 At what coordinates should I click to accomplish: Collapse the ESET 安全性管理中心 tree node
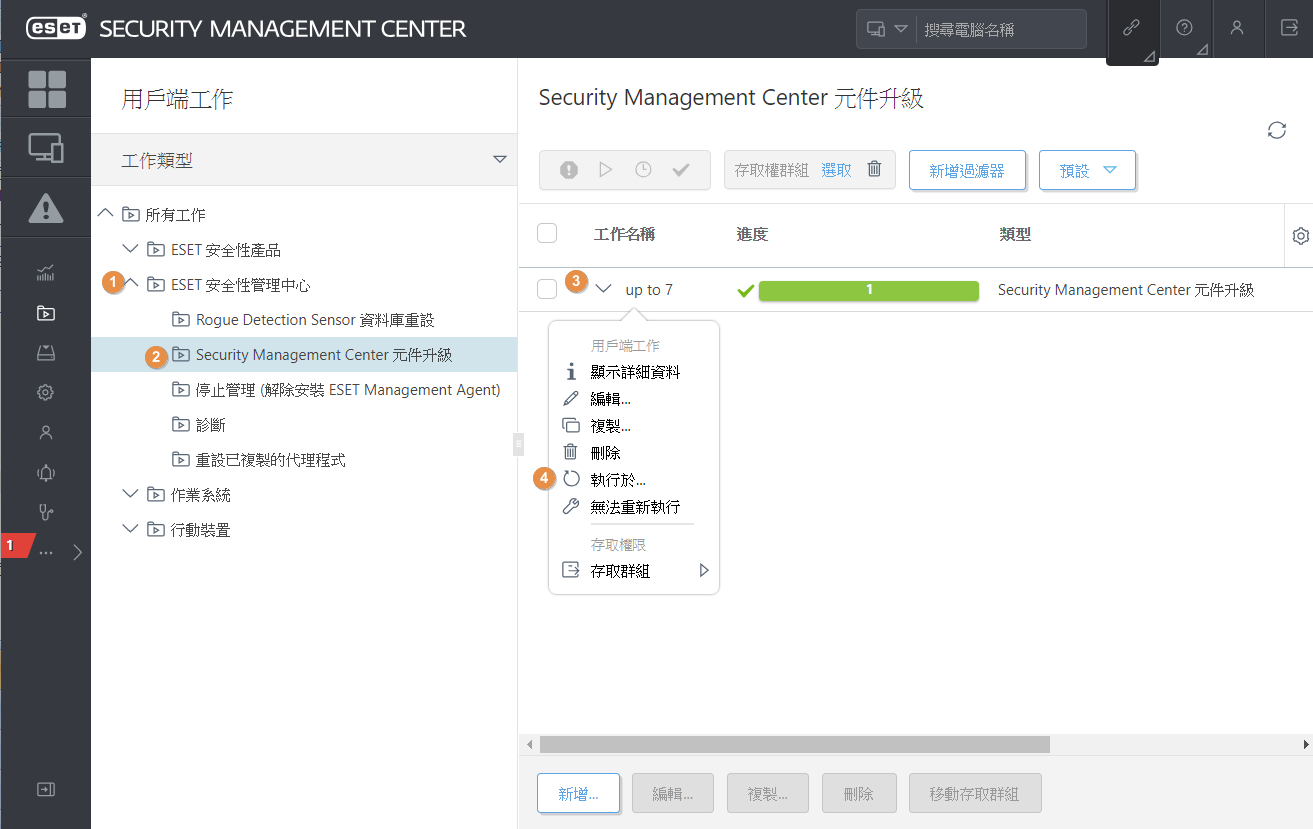(130, 284)
